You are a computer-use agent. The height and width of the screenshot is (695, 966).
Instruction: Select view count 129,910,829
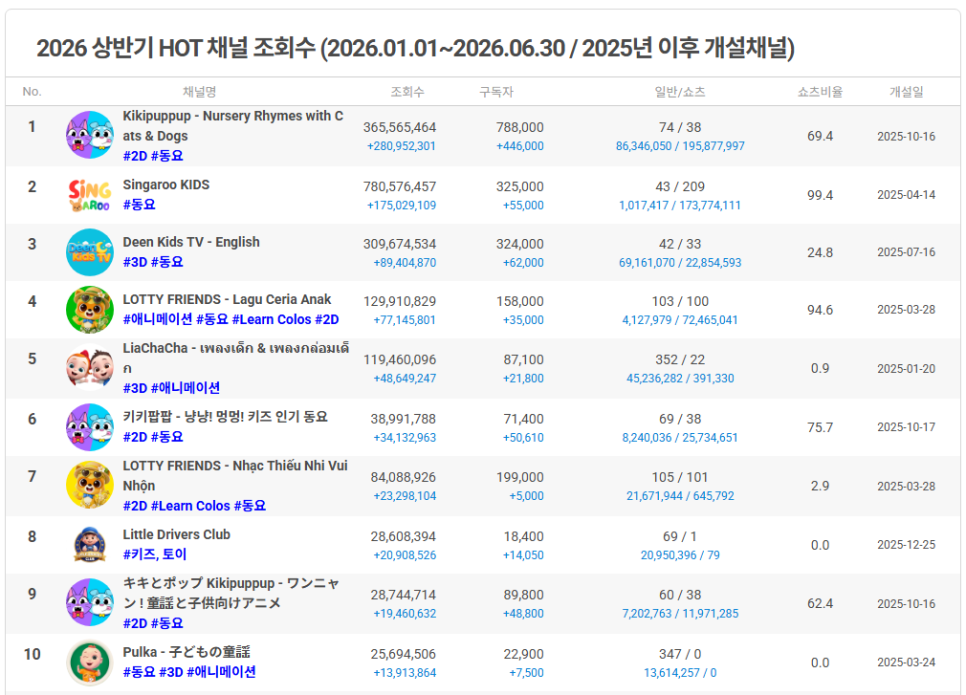[399, 301]
